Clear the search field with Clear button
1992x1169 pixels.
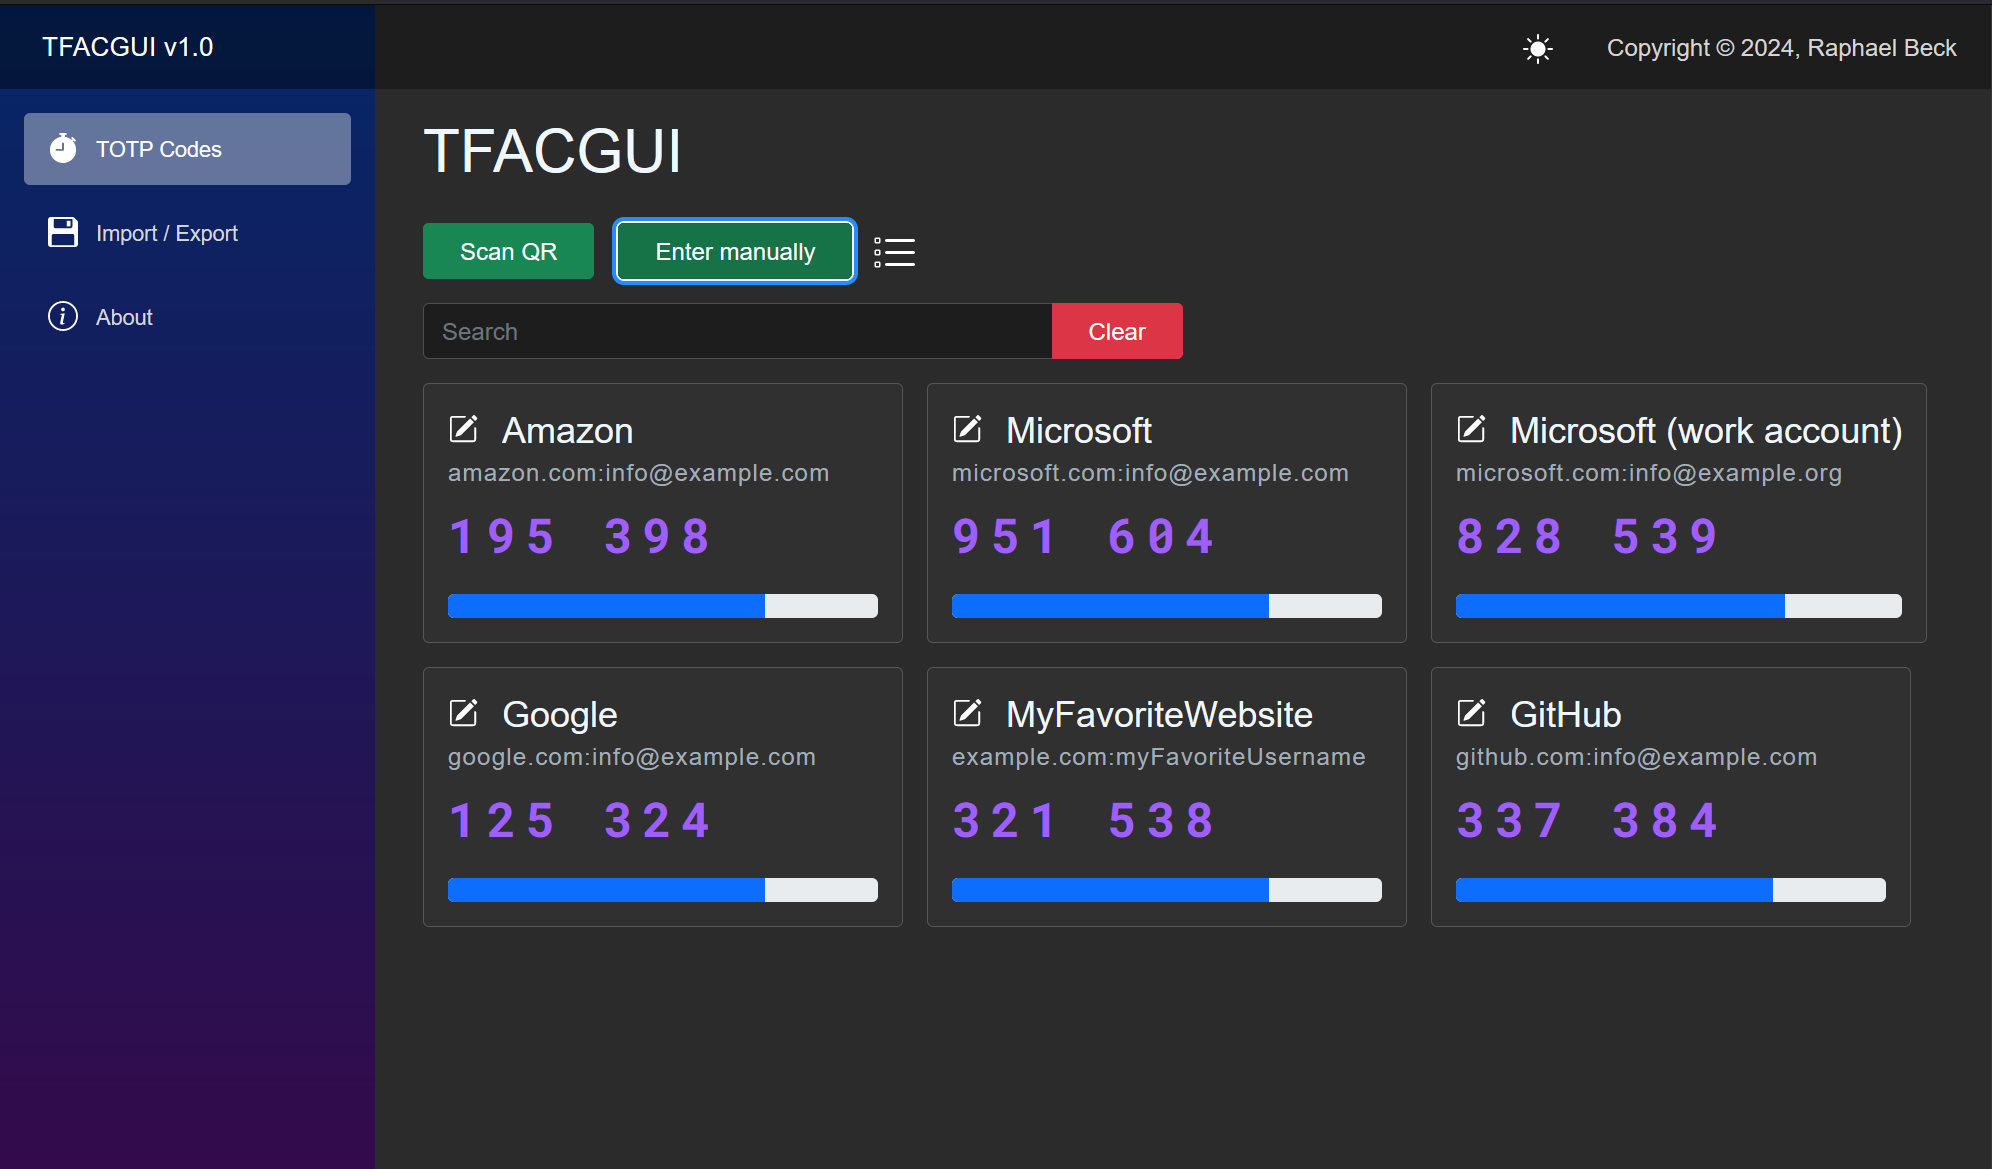point(1116,331)
